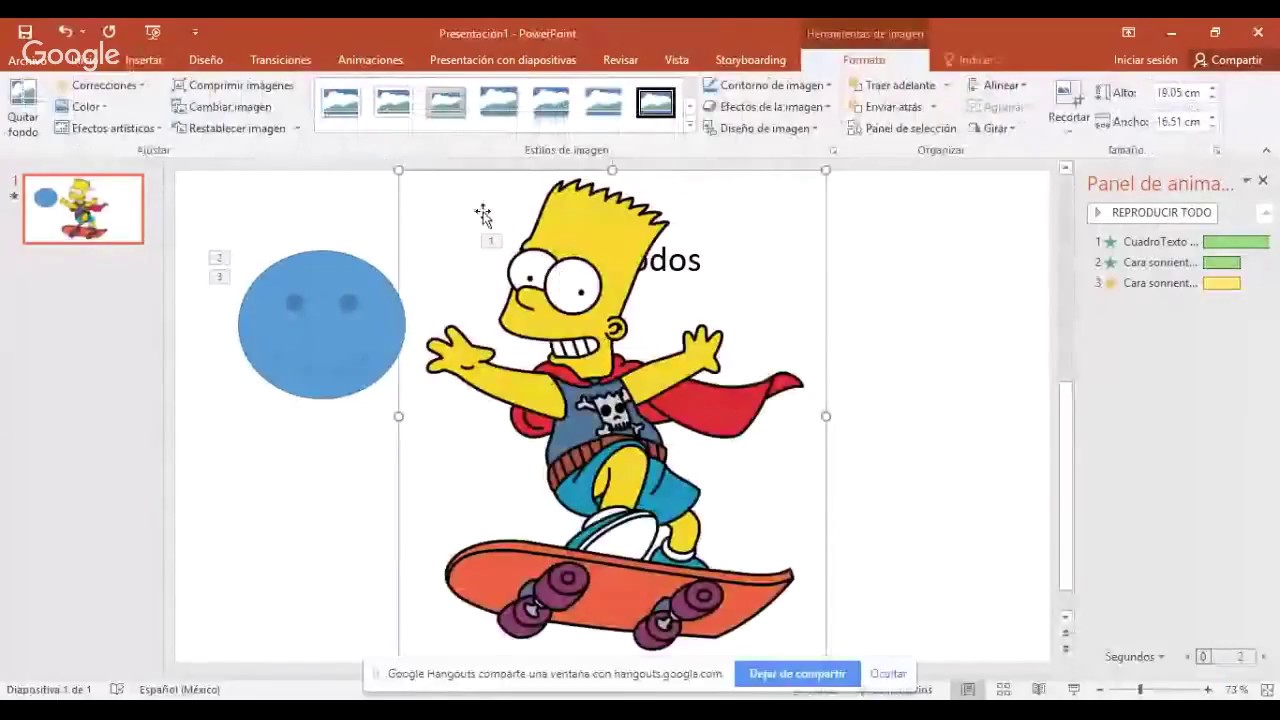Open the Segundos dropdown
This screenshot has height=720, width=1280.
(1135, 657)
